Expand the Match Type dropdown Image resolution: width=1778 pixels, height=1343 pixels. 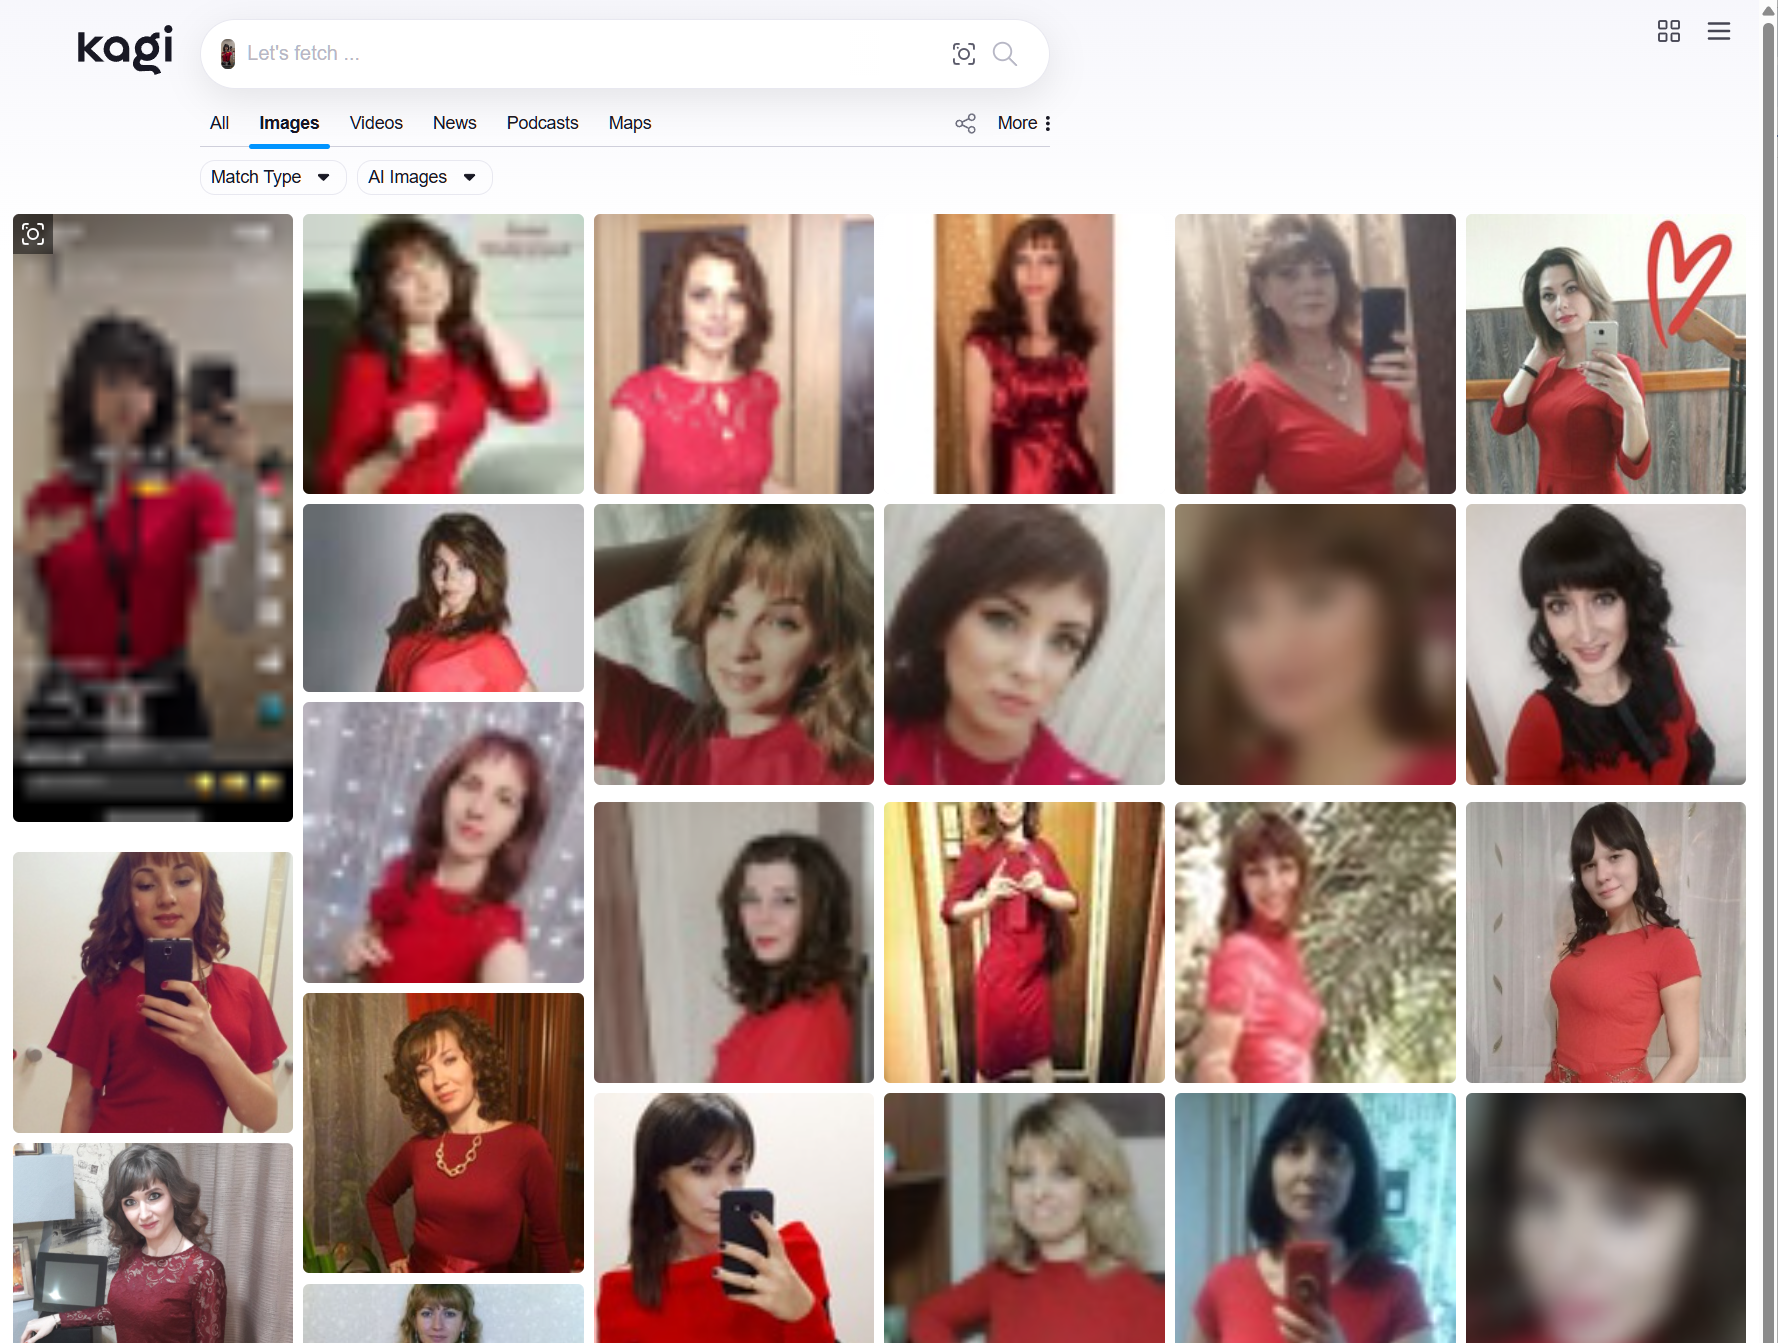pyautogui.click(x=272, y=177)
